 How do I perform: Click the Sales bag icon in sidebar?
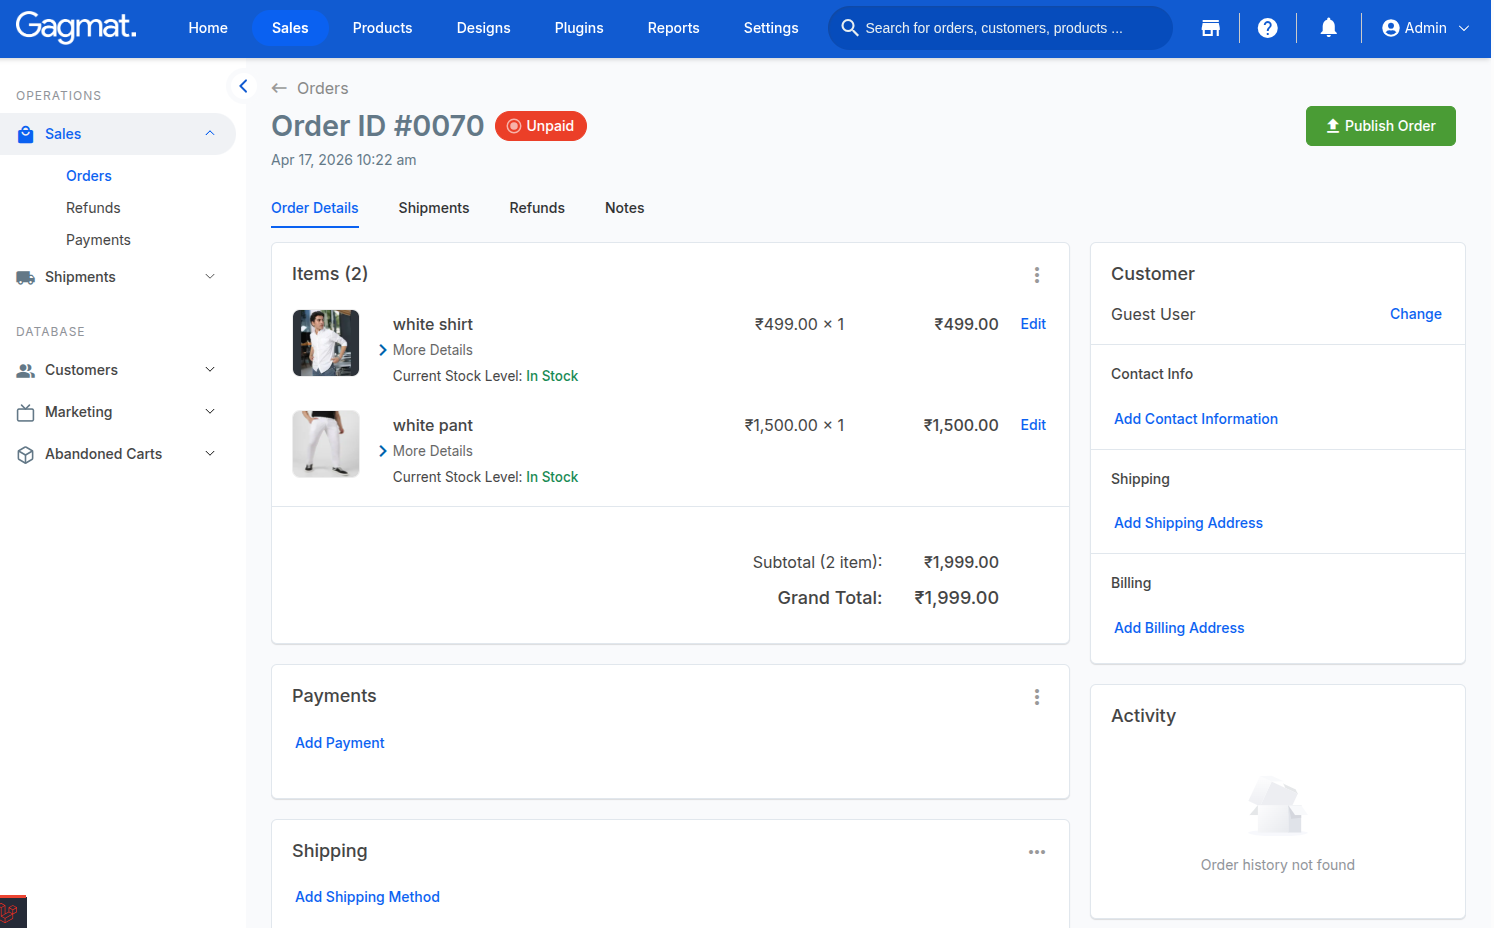pyautogui.click(x=26, y=134)
